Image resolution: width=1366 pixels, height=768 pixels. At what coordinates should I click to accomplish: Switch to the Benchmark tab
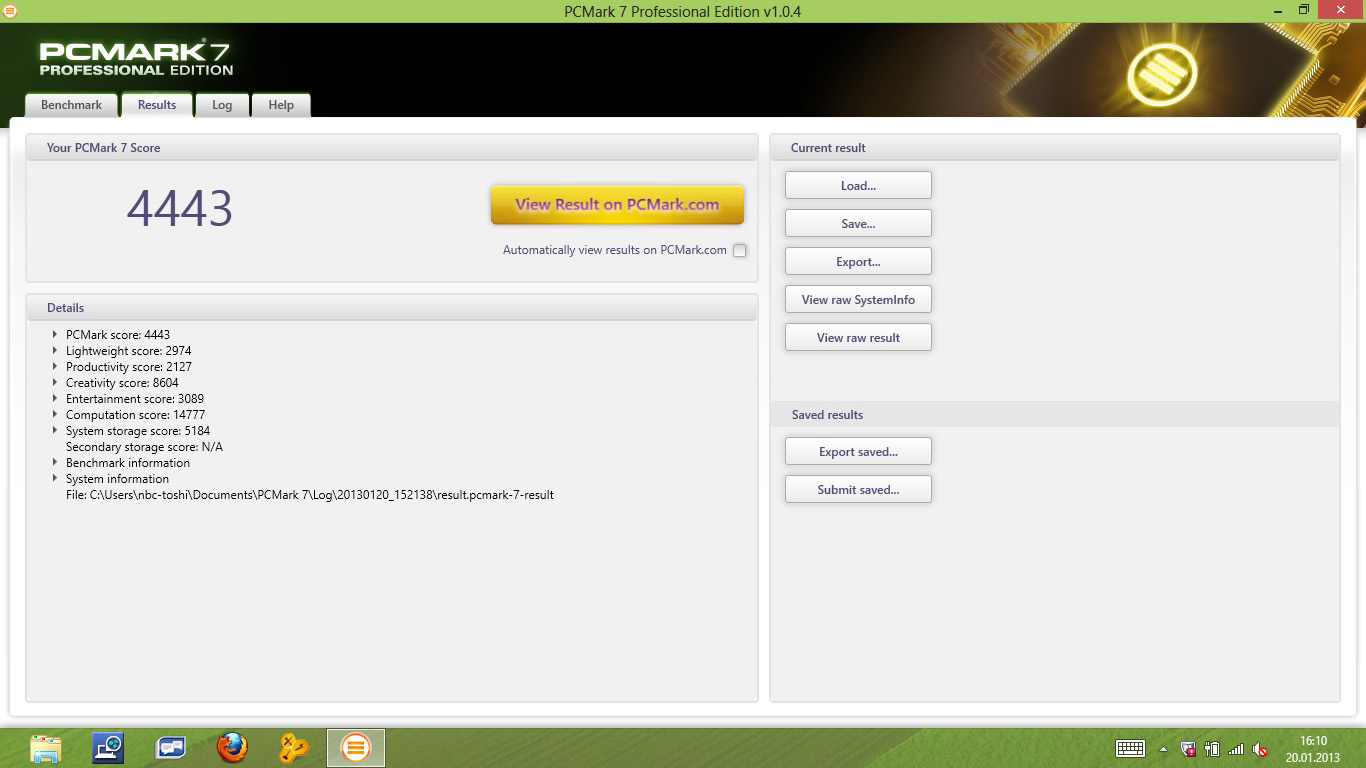tap(72, 105)
